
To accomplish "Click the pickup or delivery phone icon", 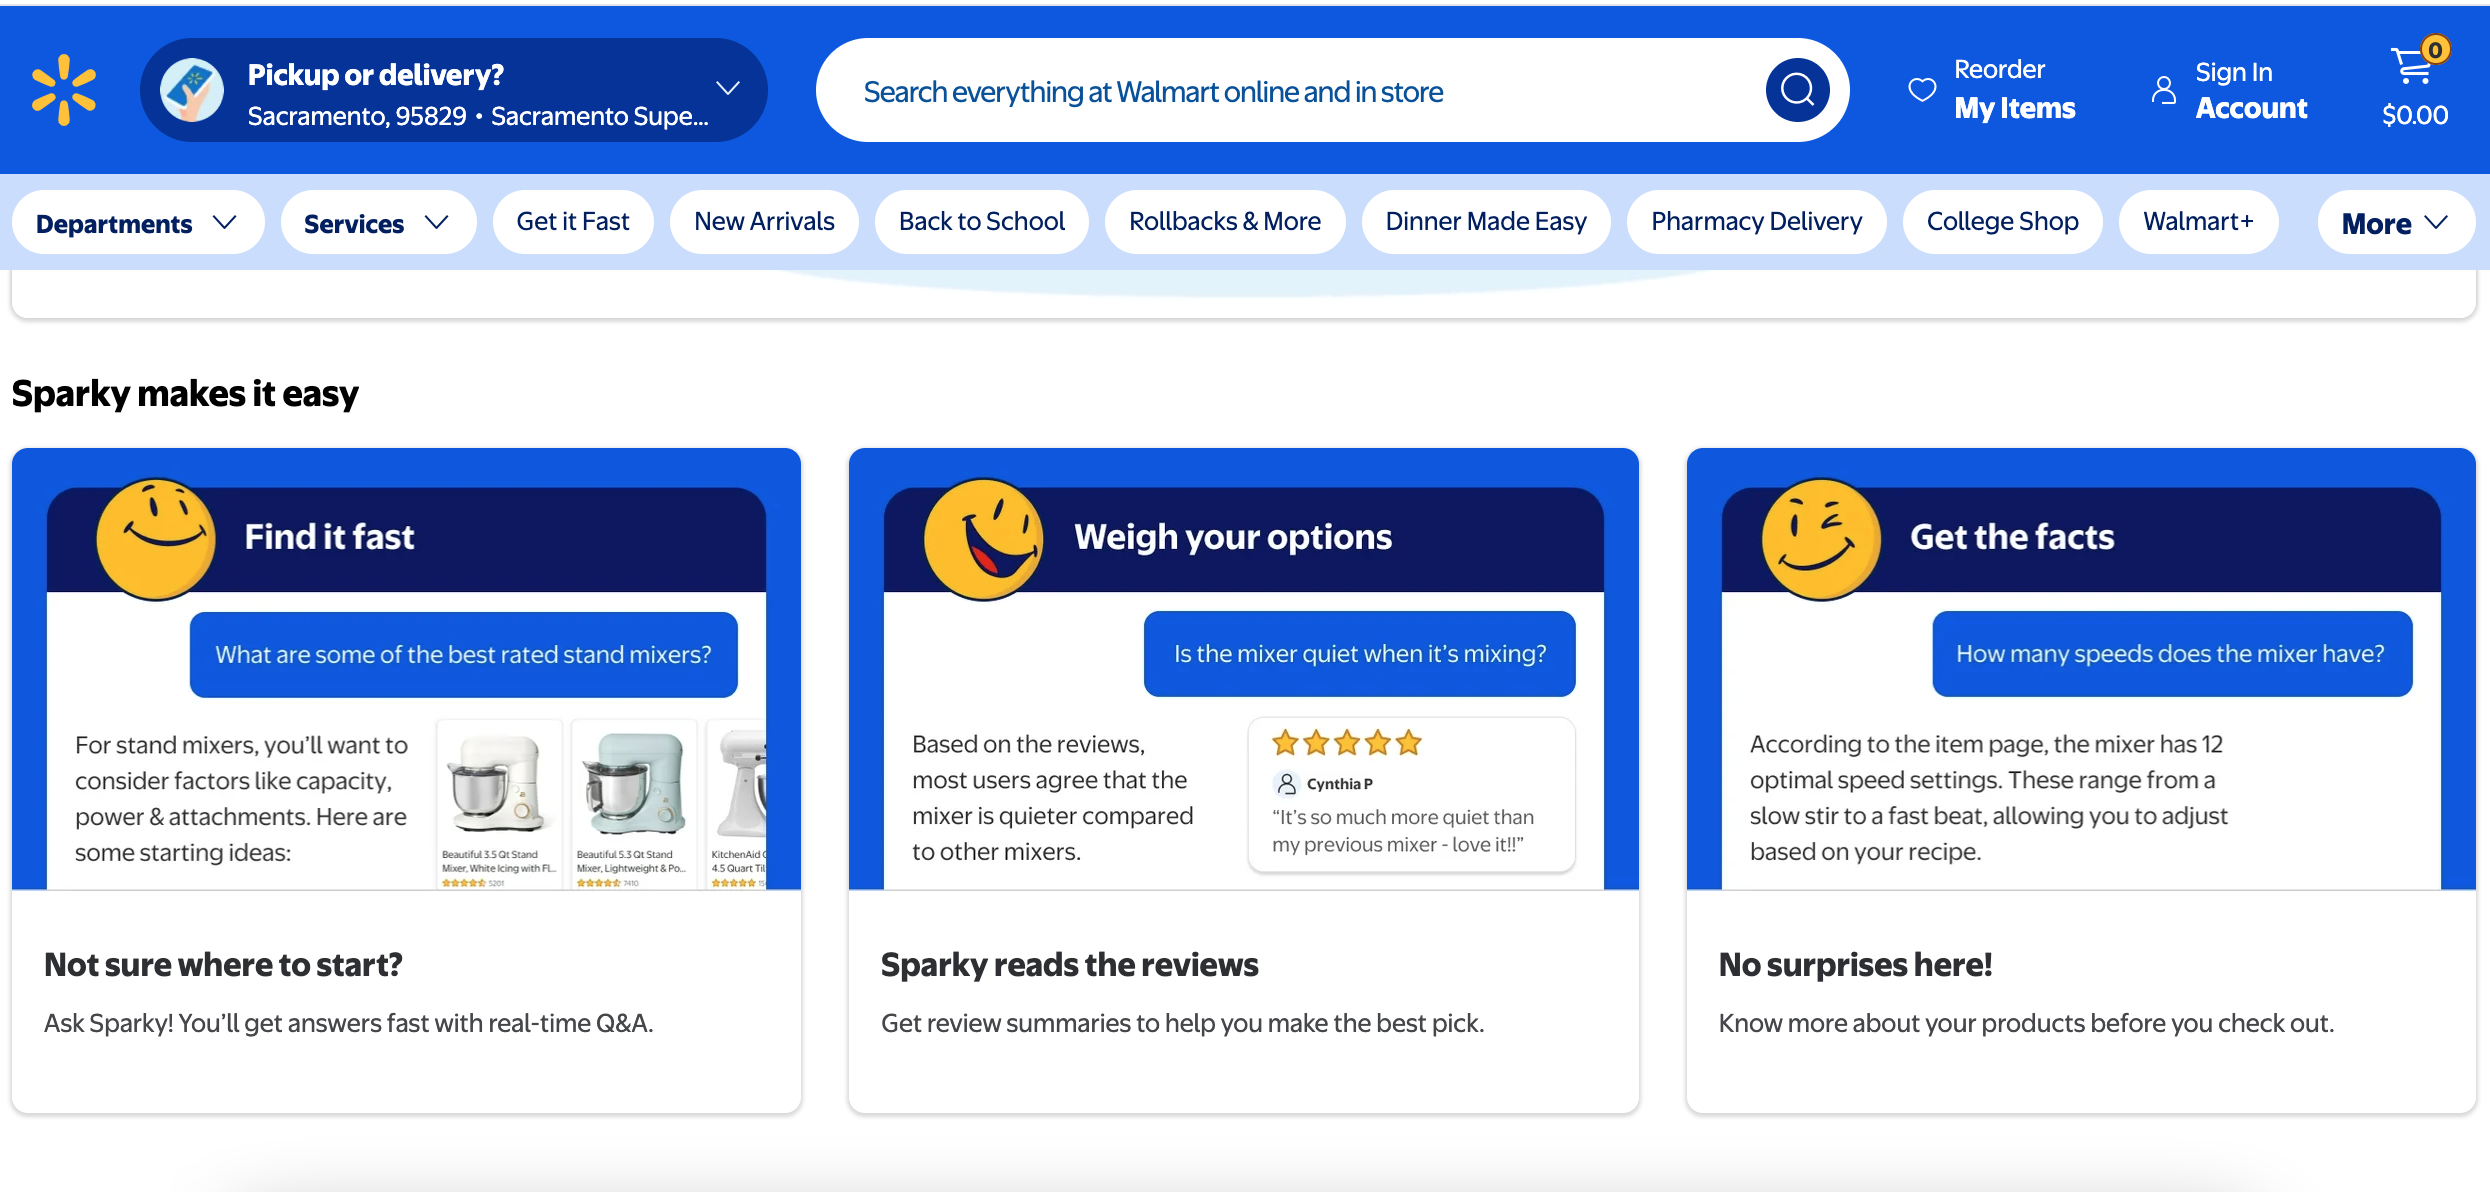I will point(192,90).
